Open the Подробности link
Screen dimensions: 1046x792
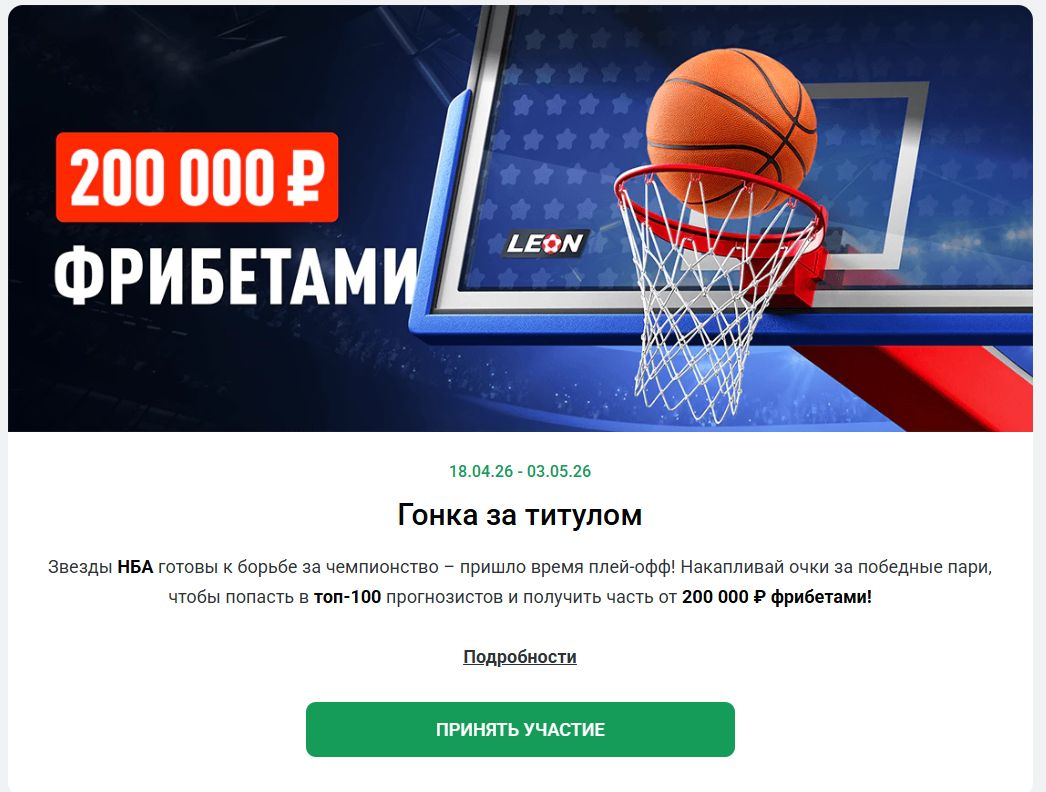520,657
